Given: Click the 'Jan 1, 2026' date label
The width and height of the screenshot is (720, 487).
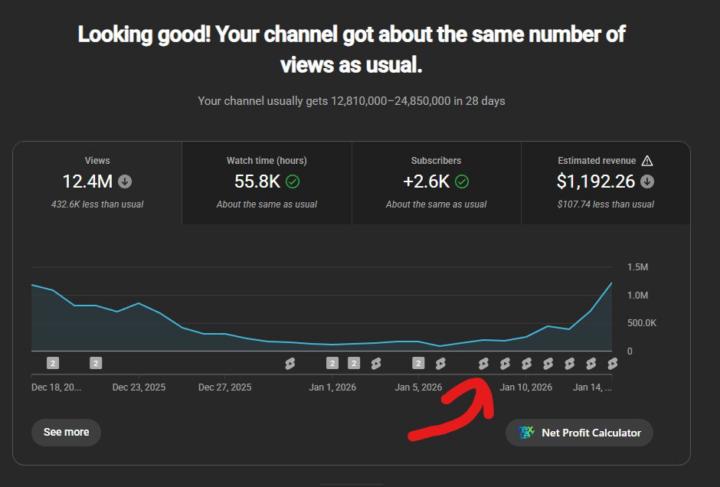Looking at the screenshot, I should click(x=332, y=387).
